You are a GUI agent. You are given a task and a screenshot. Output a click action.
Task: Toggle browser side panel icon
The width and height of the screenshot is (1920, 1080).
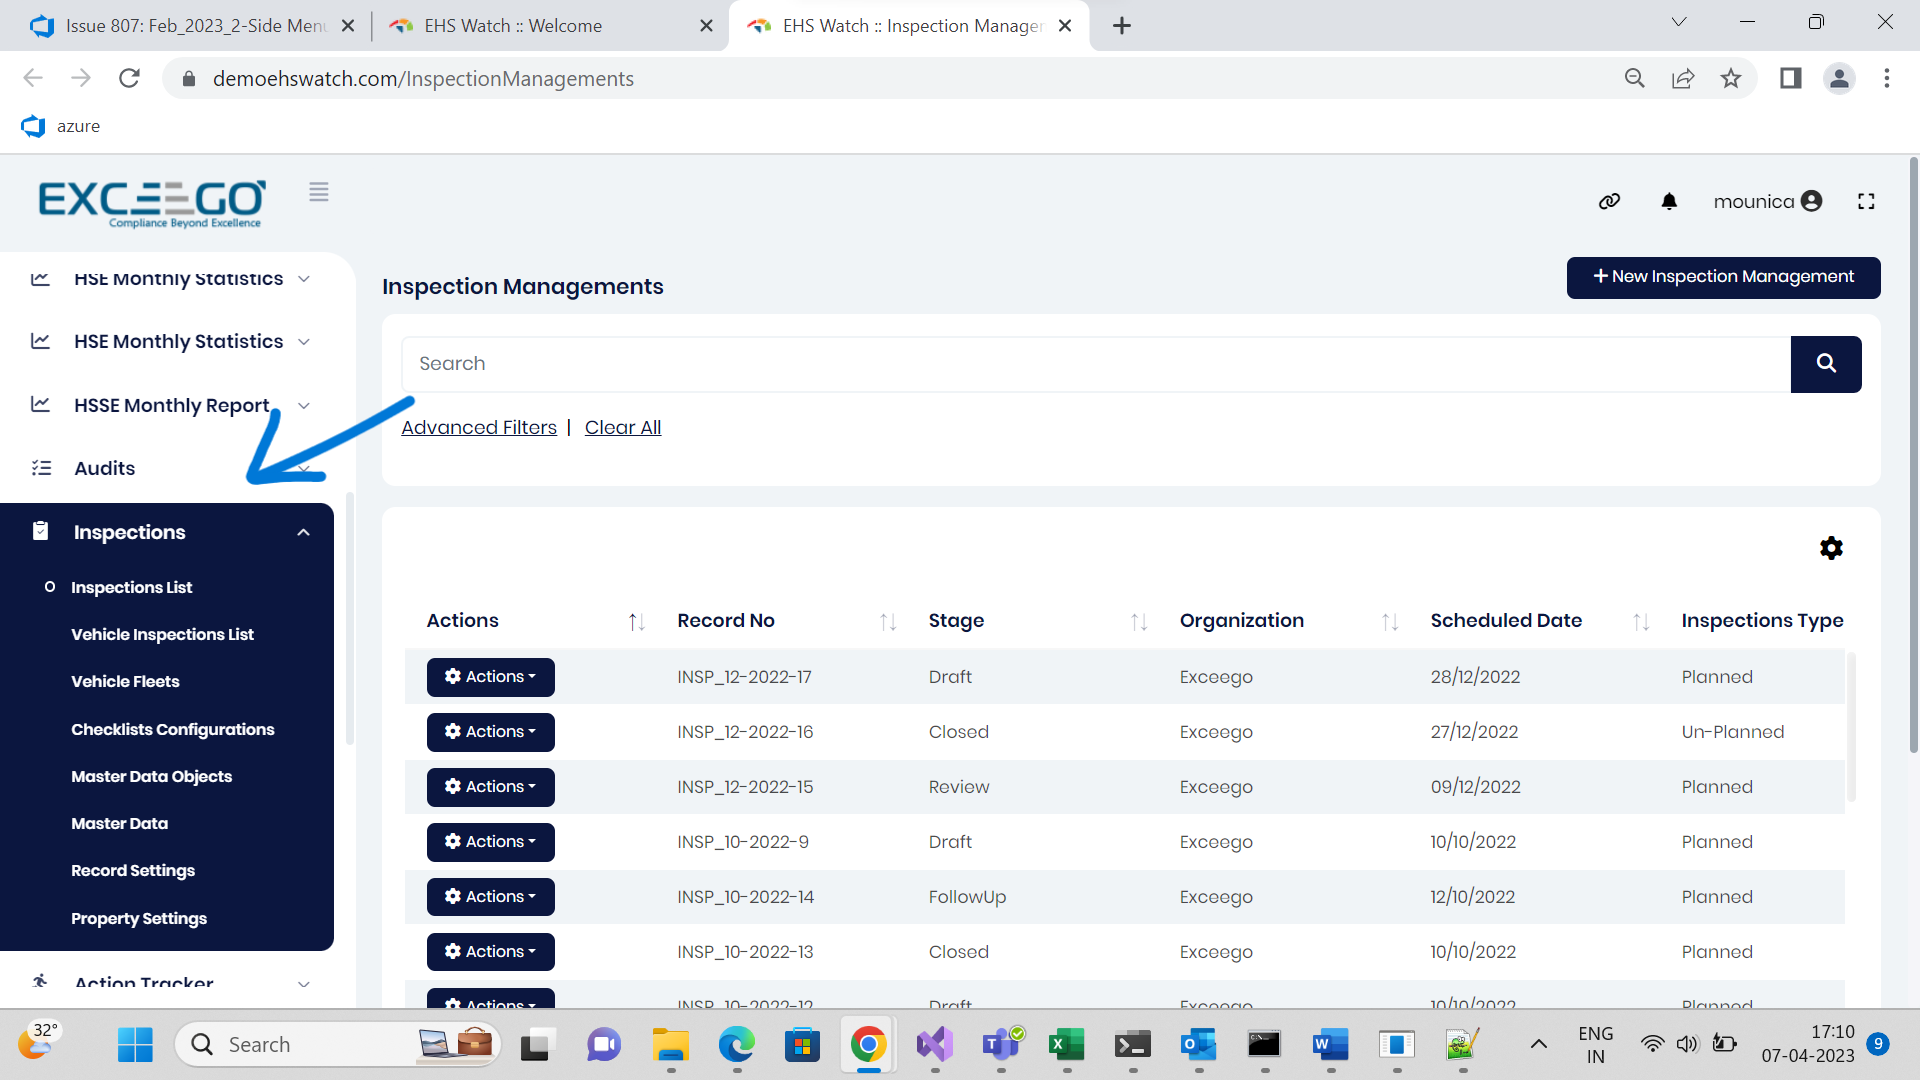(x=1790, y=78)
